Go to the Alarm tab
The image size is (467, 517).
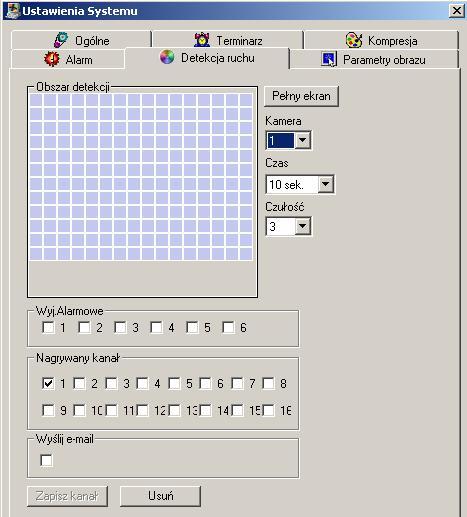pos(68,59)
